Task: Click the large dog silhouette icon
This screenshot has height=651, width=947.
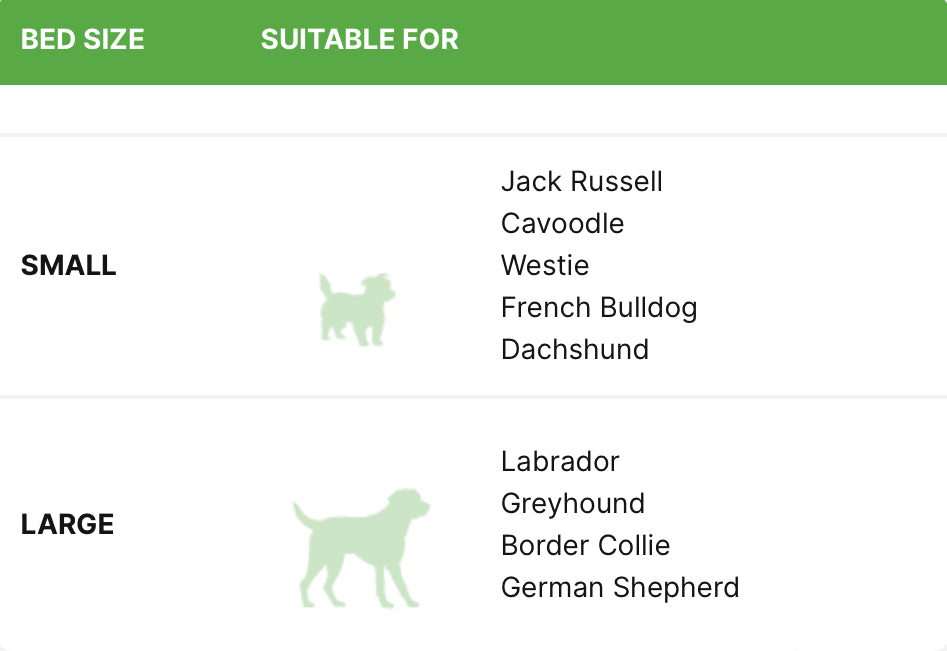Action: (361, 548)
